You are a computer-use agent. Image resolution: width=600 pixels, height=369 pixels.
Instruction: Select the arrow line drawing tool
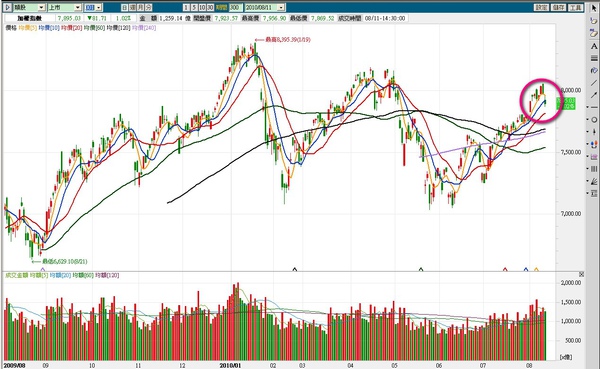tap(594, 95)
